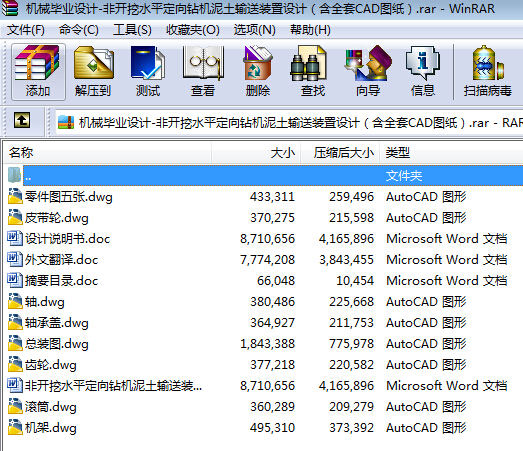Click the icon of 轴承盖.dwg
The image size is (523, 451).
point(15,322)
